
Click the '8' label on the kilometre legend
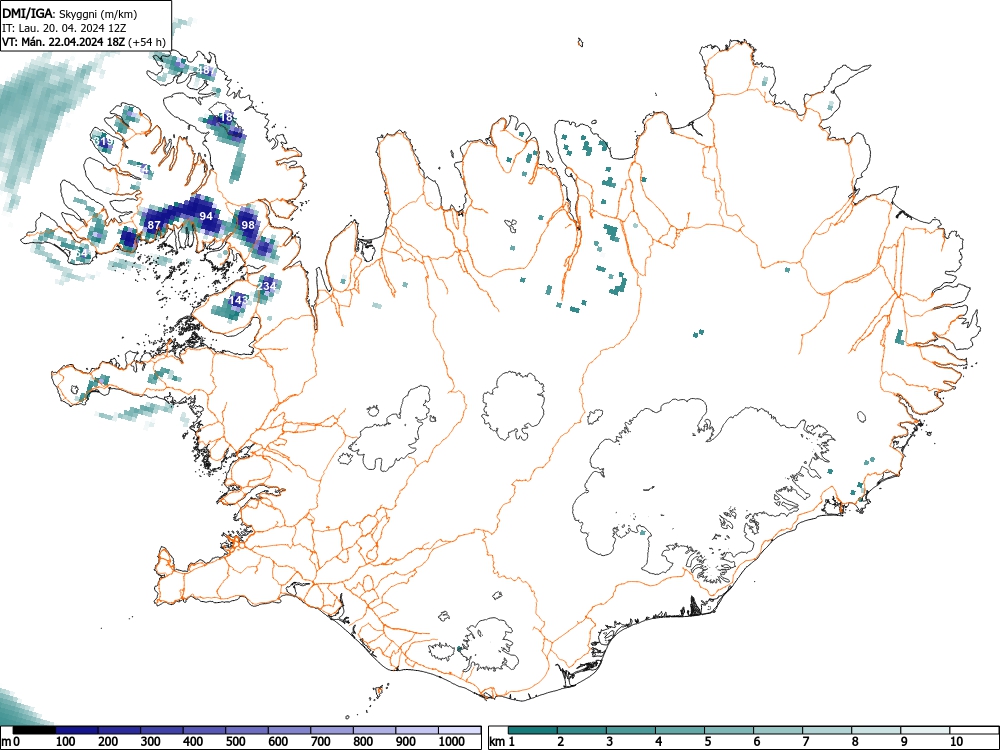[x=855, y=742]
